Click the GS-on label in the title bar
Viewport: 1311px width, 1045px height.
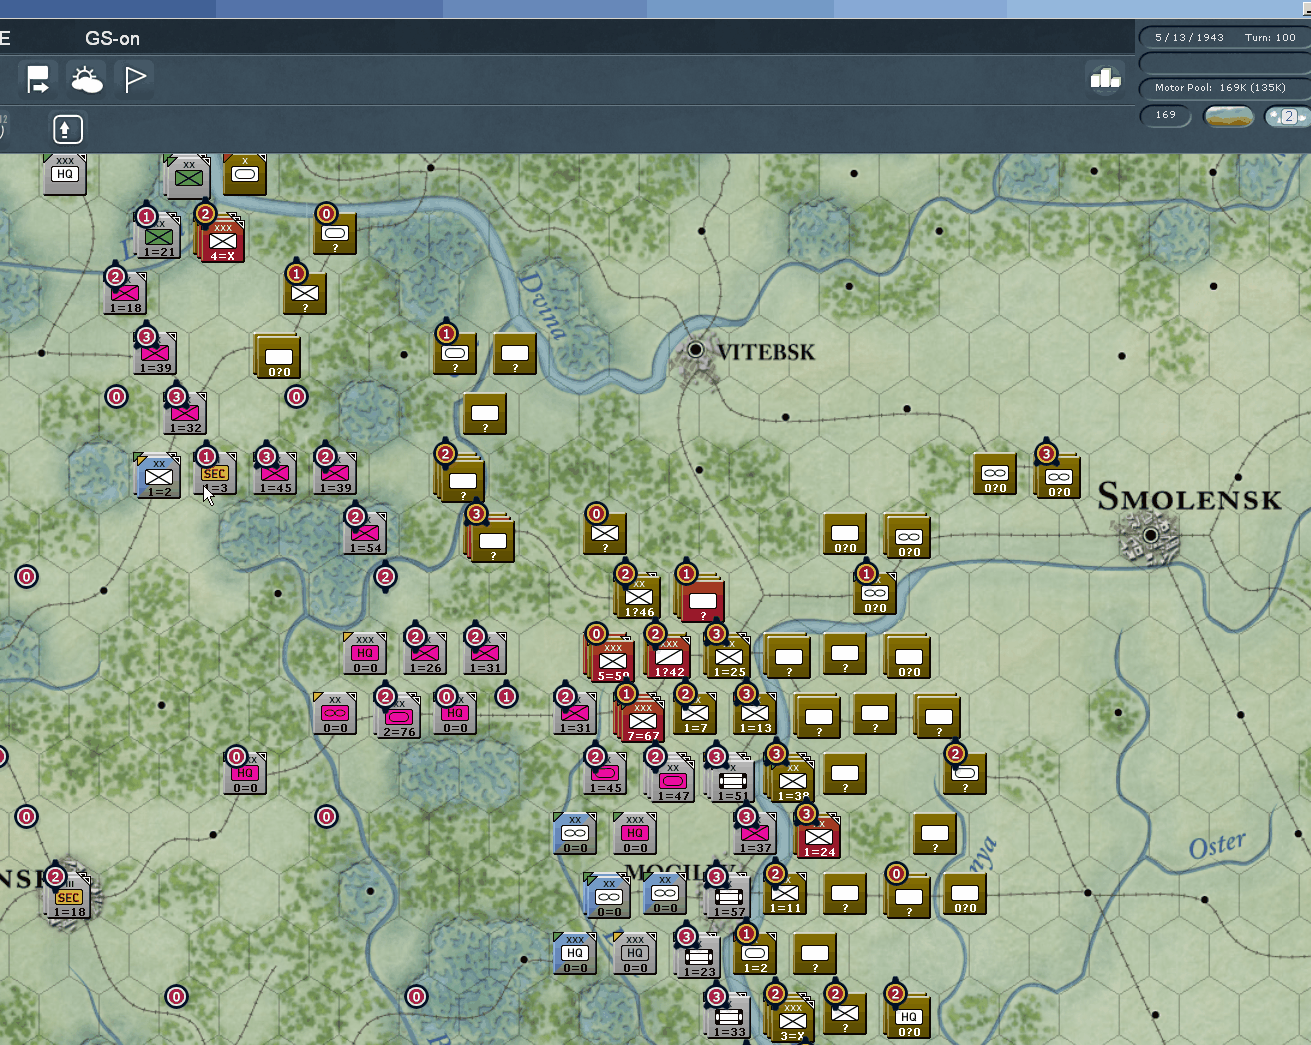pos(112,39)
